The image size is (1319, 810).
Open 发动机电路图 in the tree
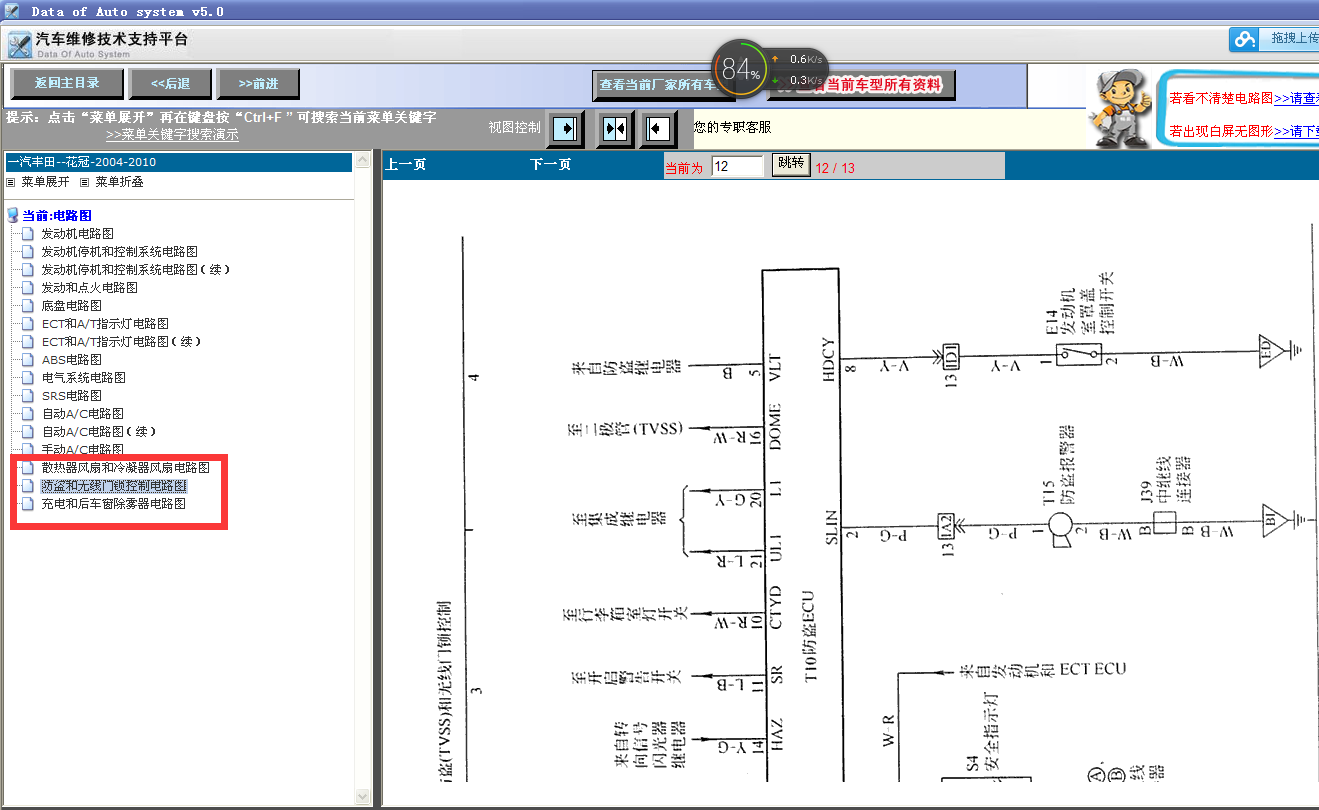pyautogui.click(x=77, y=233)
